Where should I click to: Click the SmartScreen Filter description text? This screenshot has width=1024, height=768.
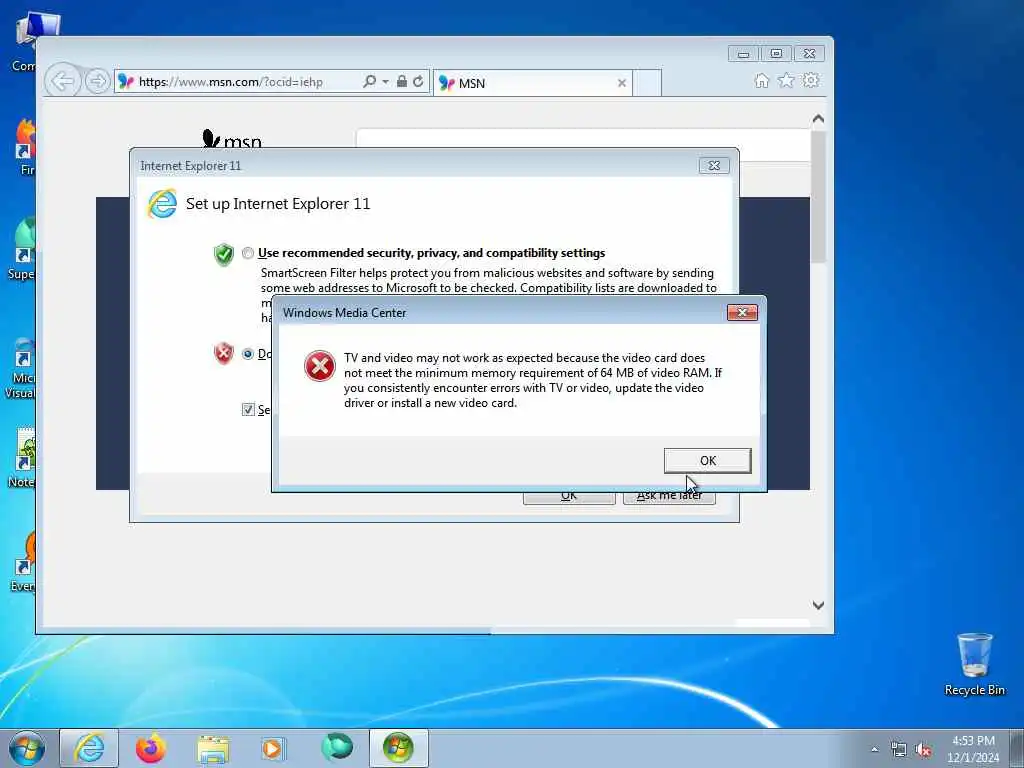tap(488, 280)
